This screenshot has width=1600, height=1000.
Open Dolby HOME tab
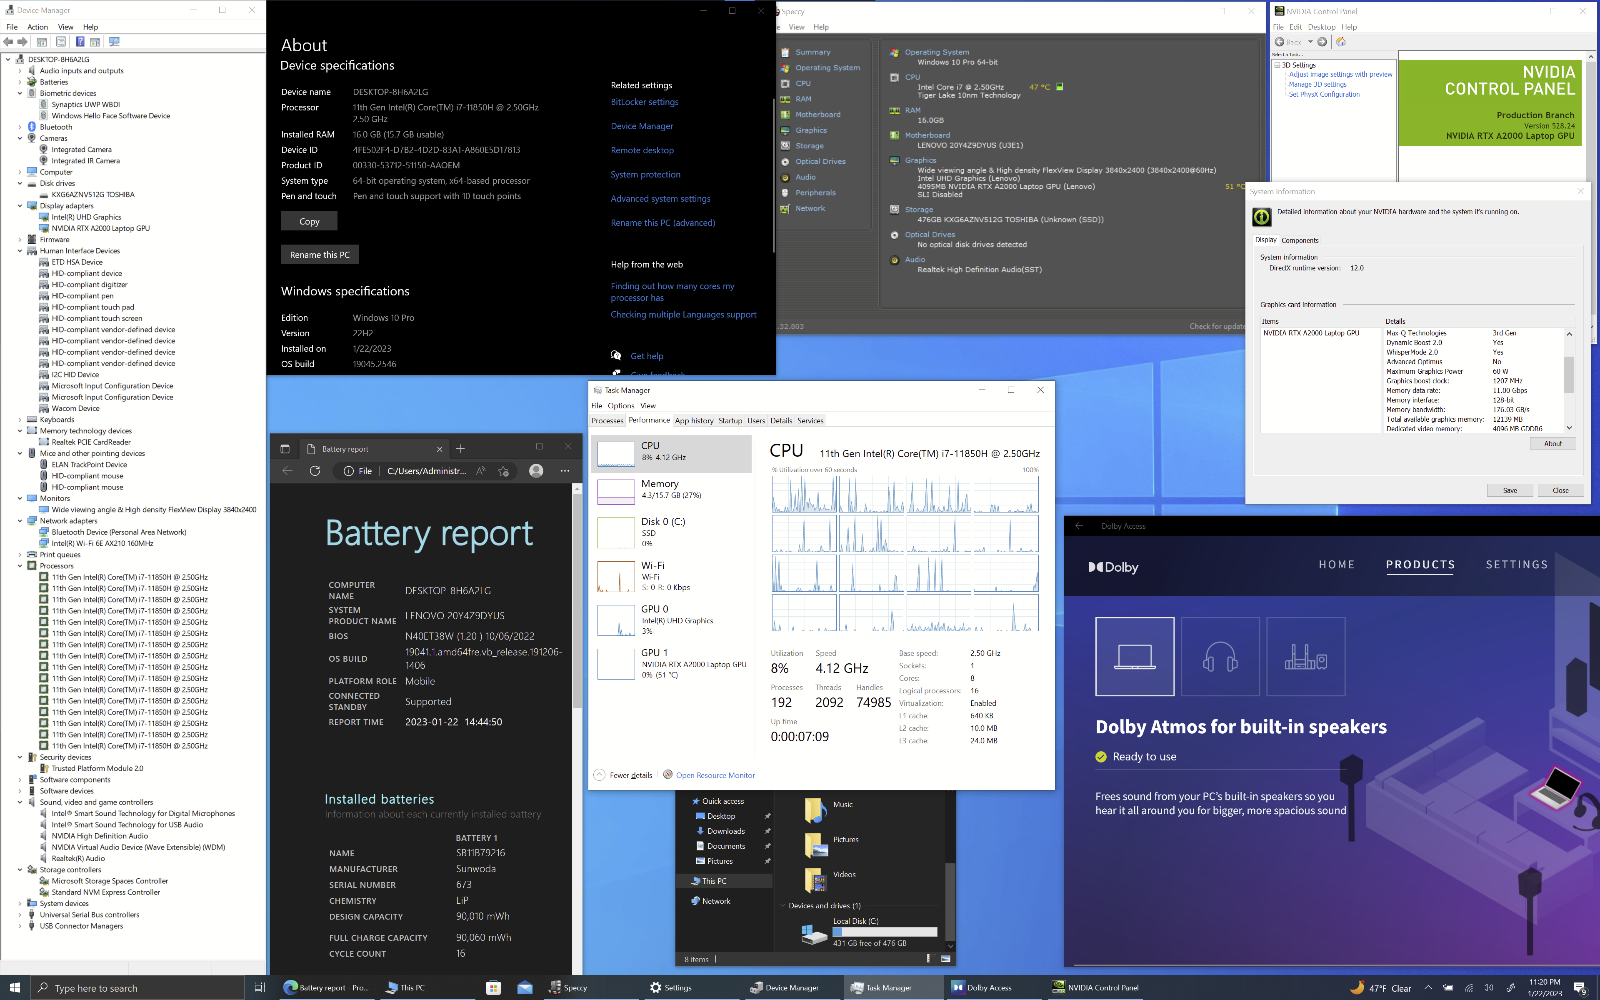pos(1337,565)
